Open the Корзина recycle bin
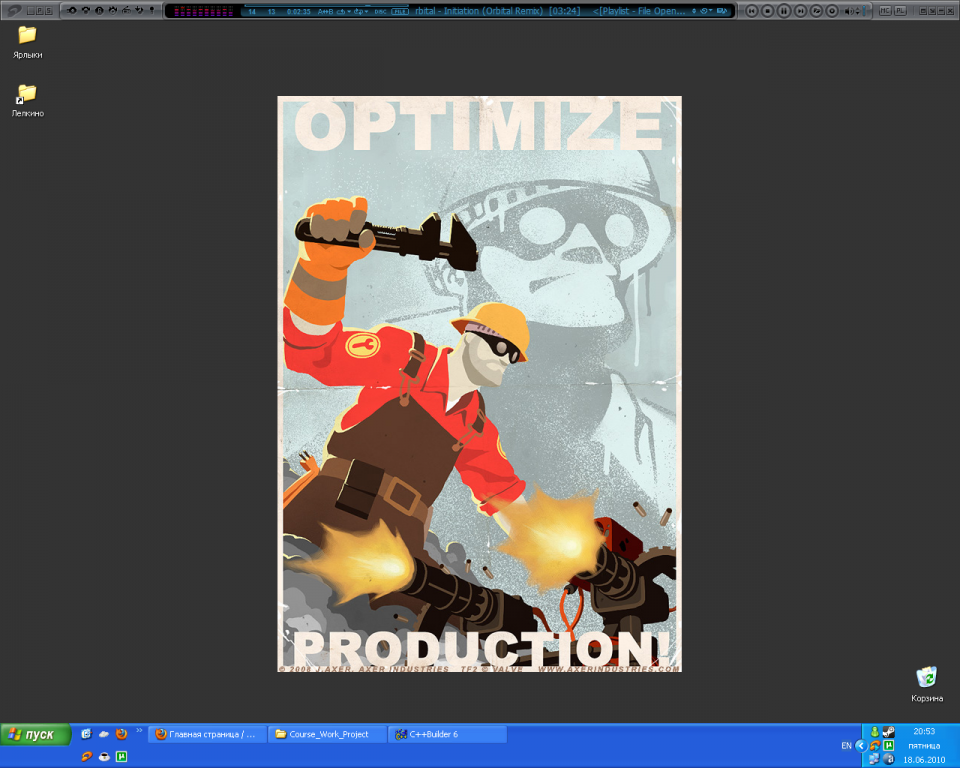Image resolution: width=960 pixels, height=768 pixels. point(926,685)
